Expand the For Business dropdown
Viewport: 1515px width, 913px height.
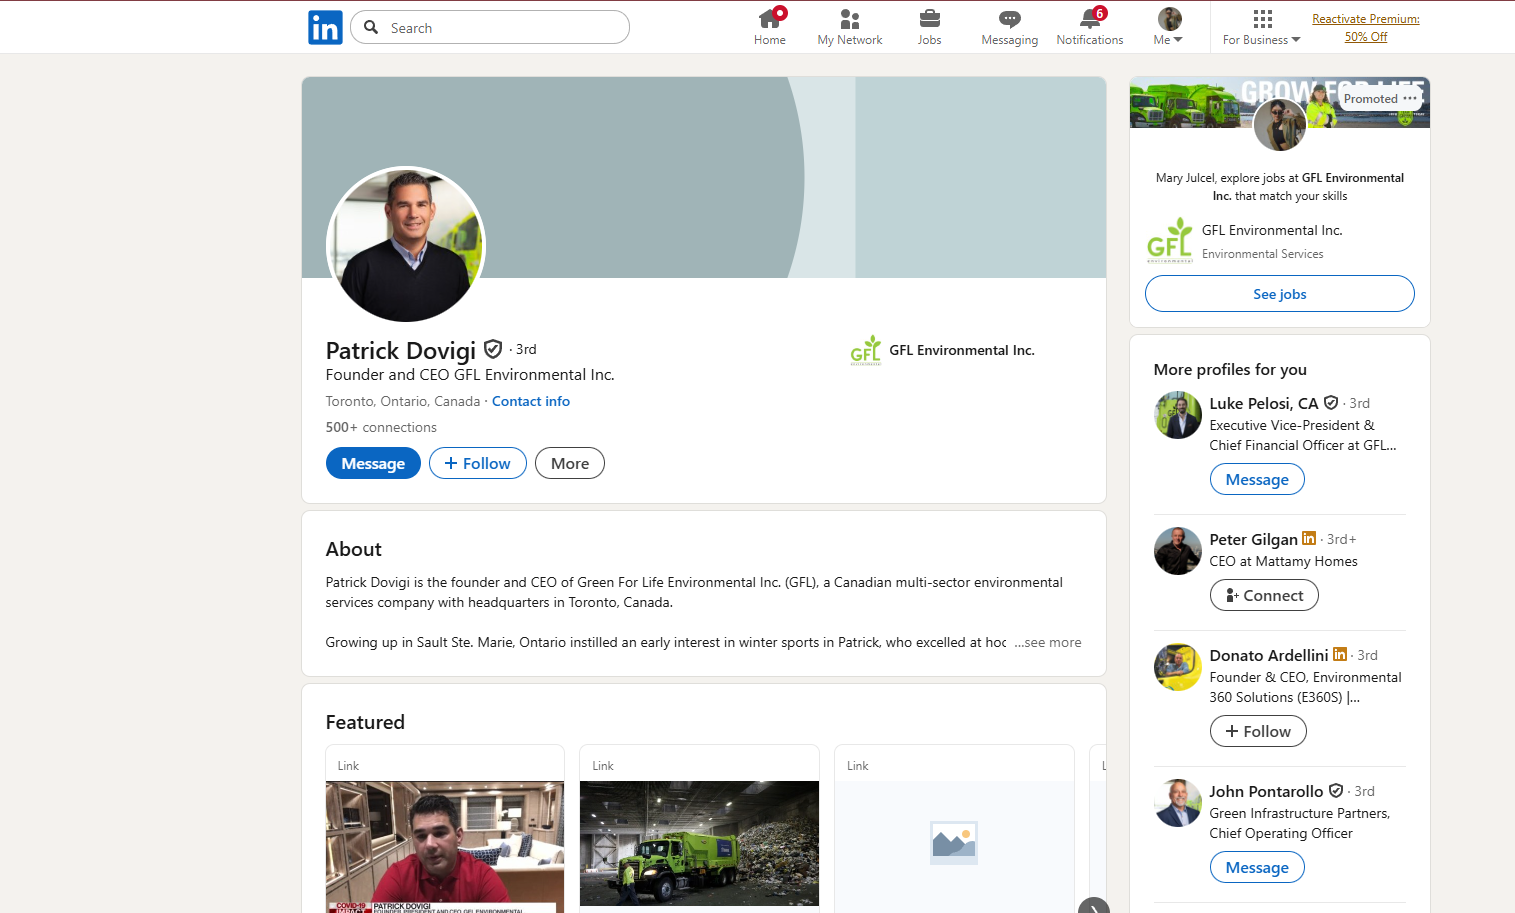pos(1261,27)
